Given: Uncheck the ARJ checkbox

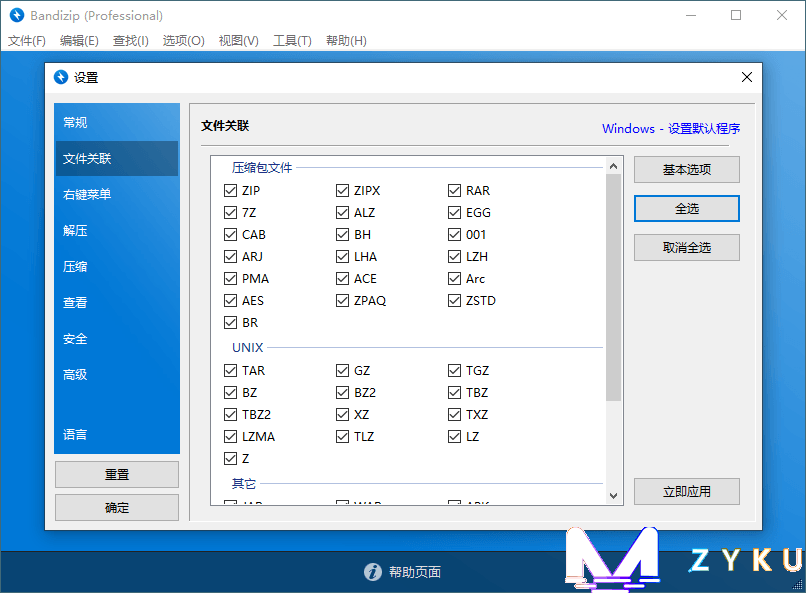Looking at the screenshot, I should tap(230, 256).
